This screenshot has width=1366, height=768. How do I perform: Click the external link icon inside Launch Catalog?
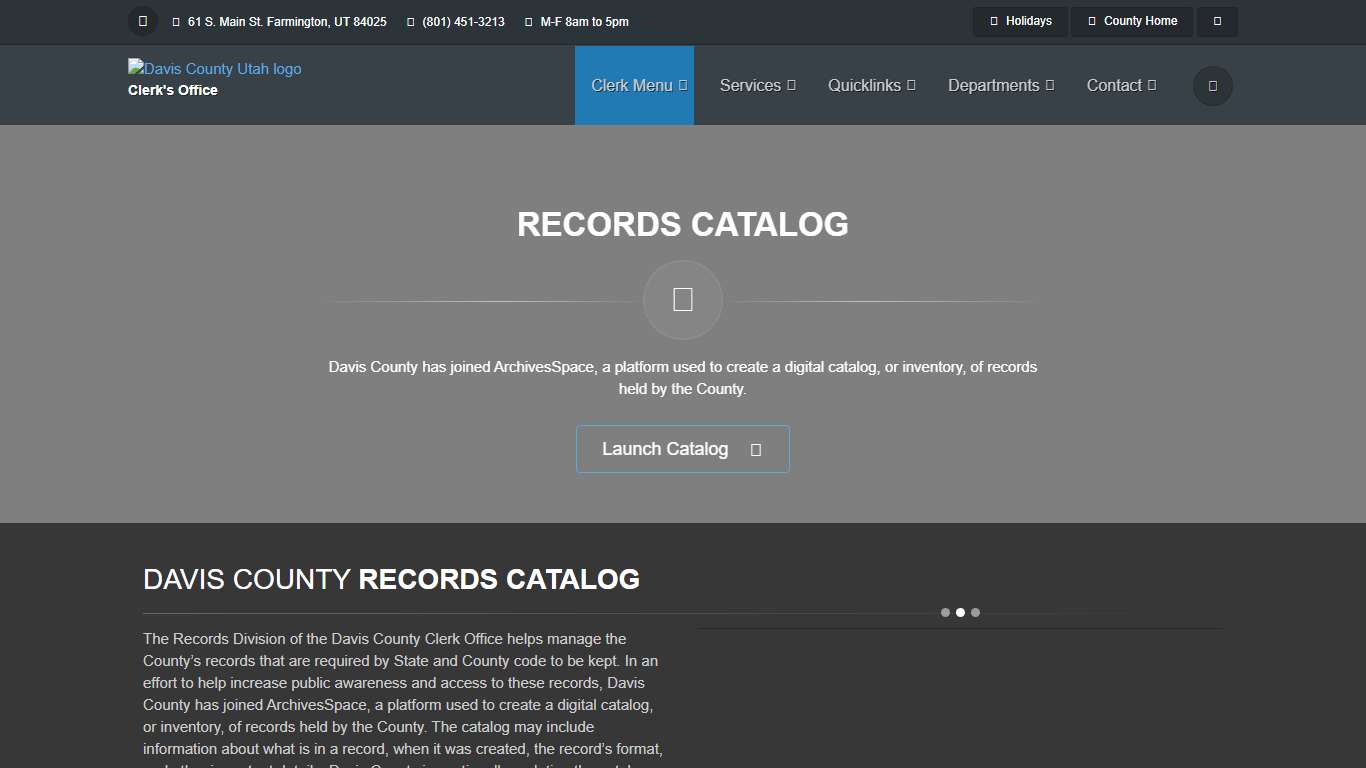coord(753,449)
